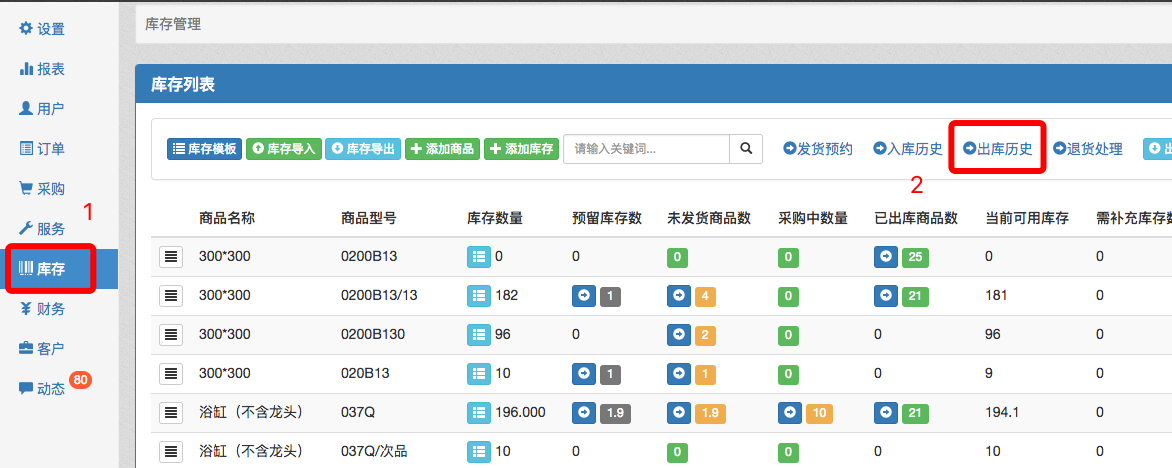The height and width of the screenshot is (468, 1172).
Task: Open the 出库历史 link
Action: 997,149
